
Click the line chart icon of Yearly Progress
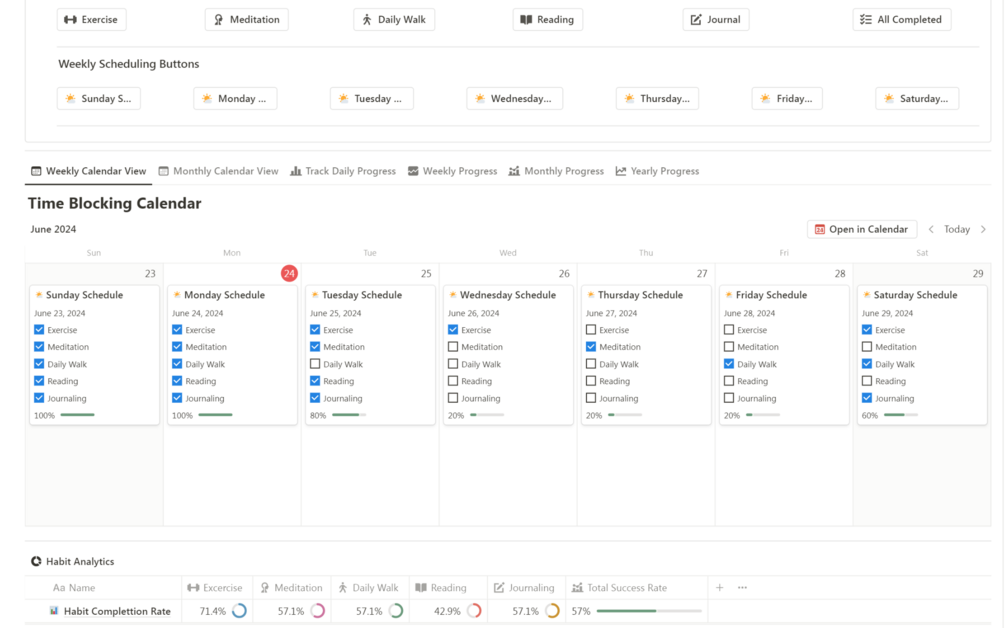point(620,171)
